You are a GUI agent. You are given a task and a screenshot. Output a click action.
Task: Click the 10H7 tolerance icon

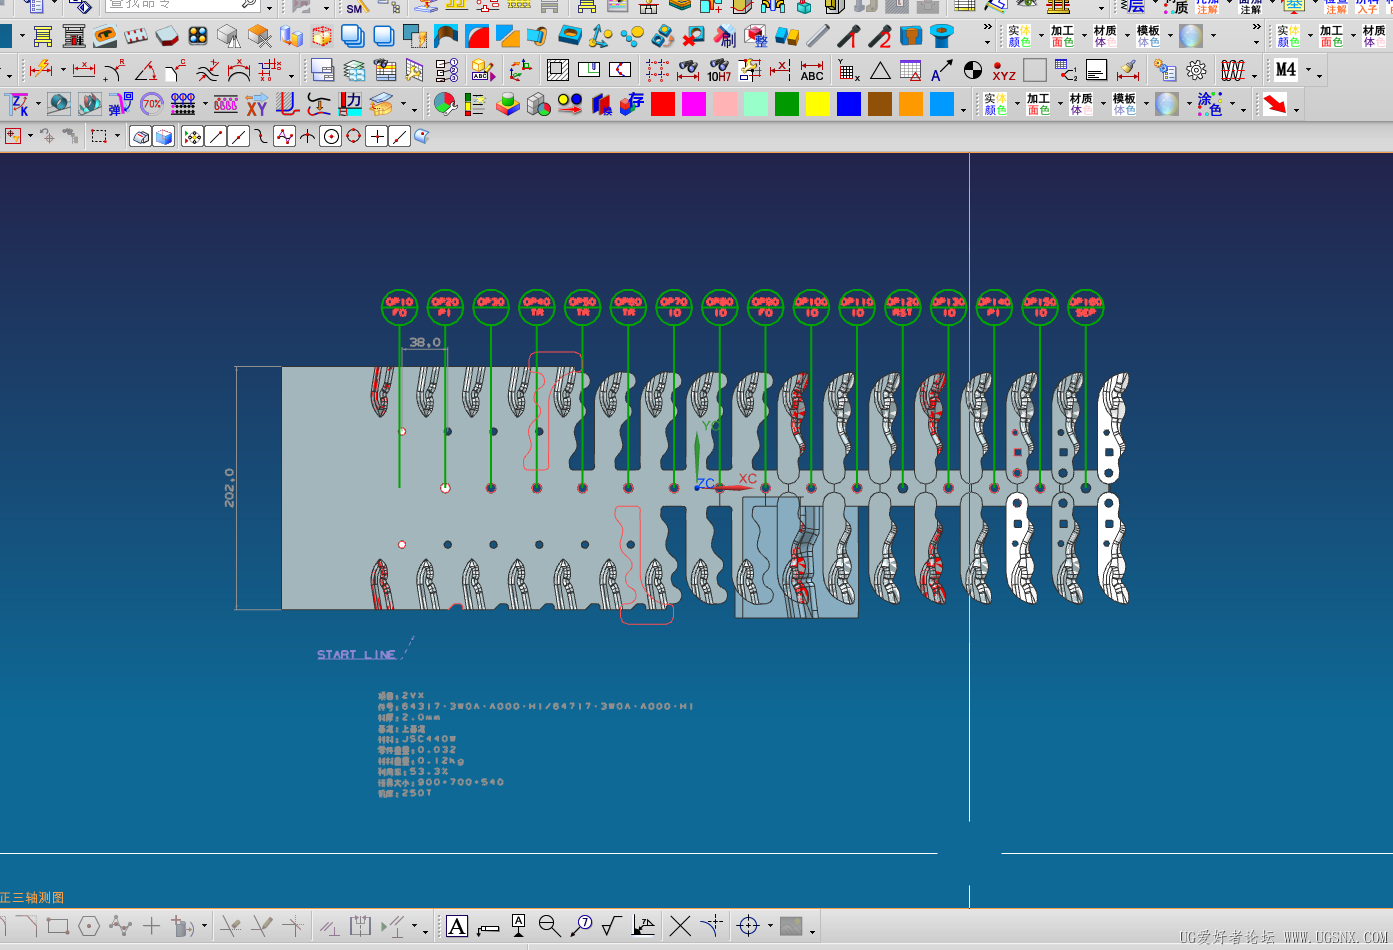coord(719,71)
